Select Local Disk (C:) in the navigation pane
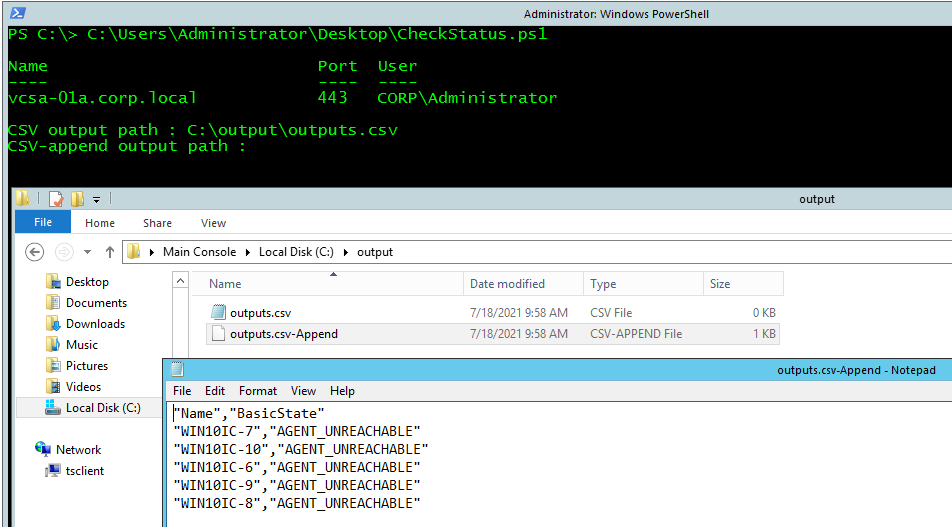Image resolution: width=952 pixels, height=527 pixels. tap(103, 407)
